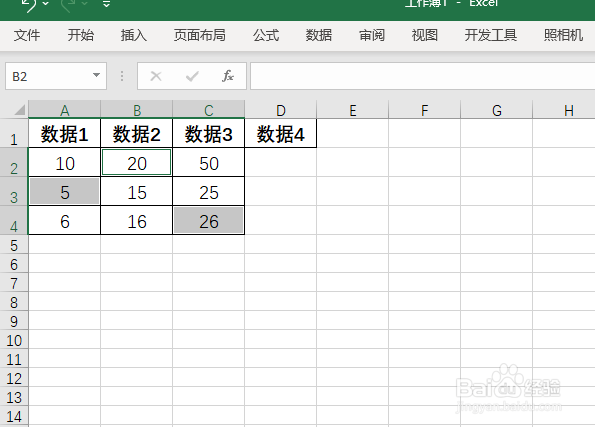The image size is (595, 427).
Task: Click the Undo arrow icon
Action: (x=29, y=5)
